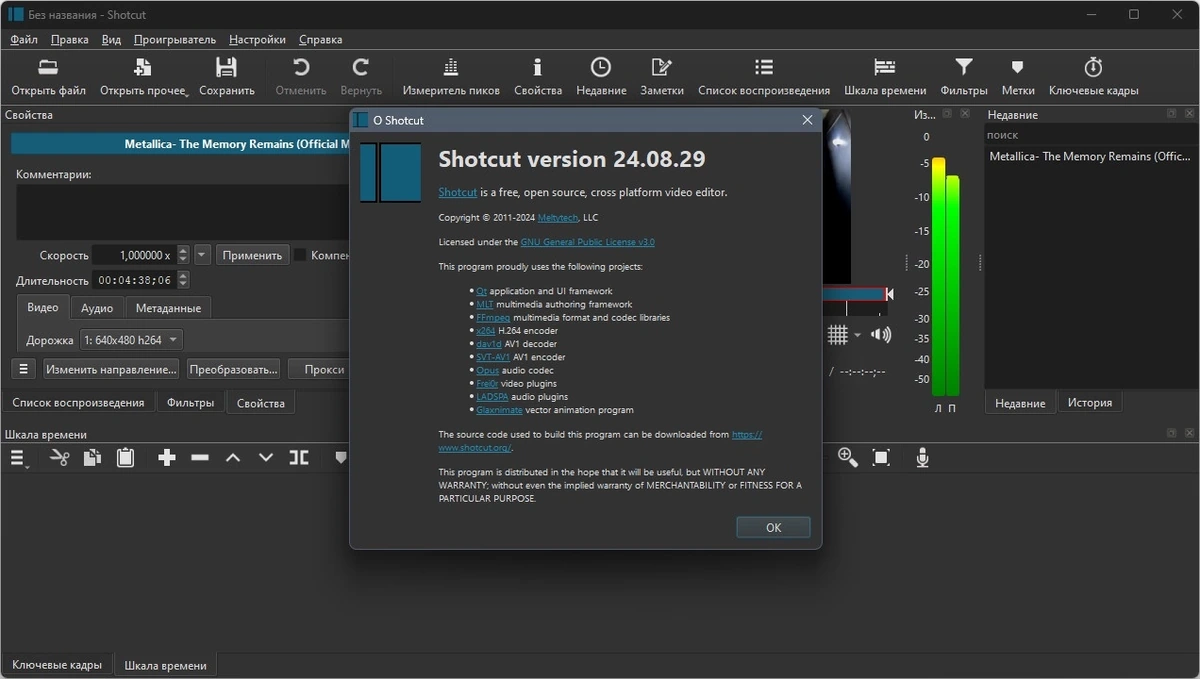Click the Метки markers toolbar icon

click(1018, 68)
